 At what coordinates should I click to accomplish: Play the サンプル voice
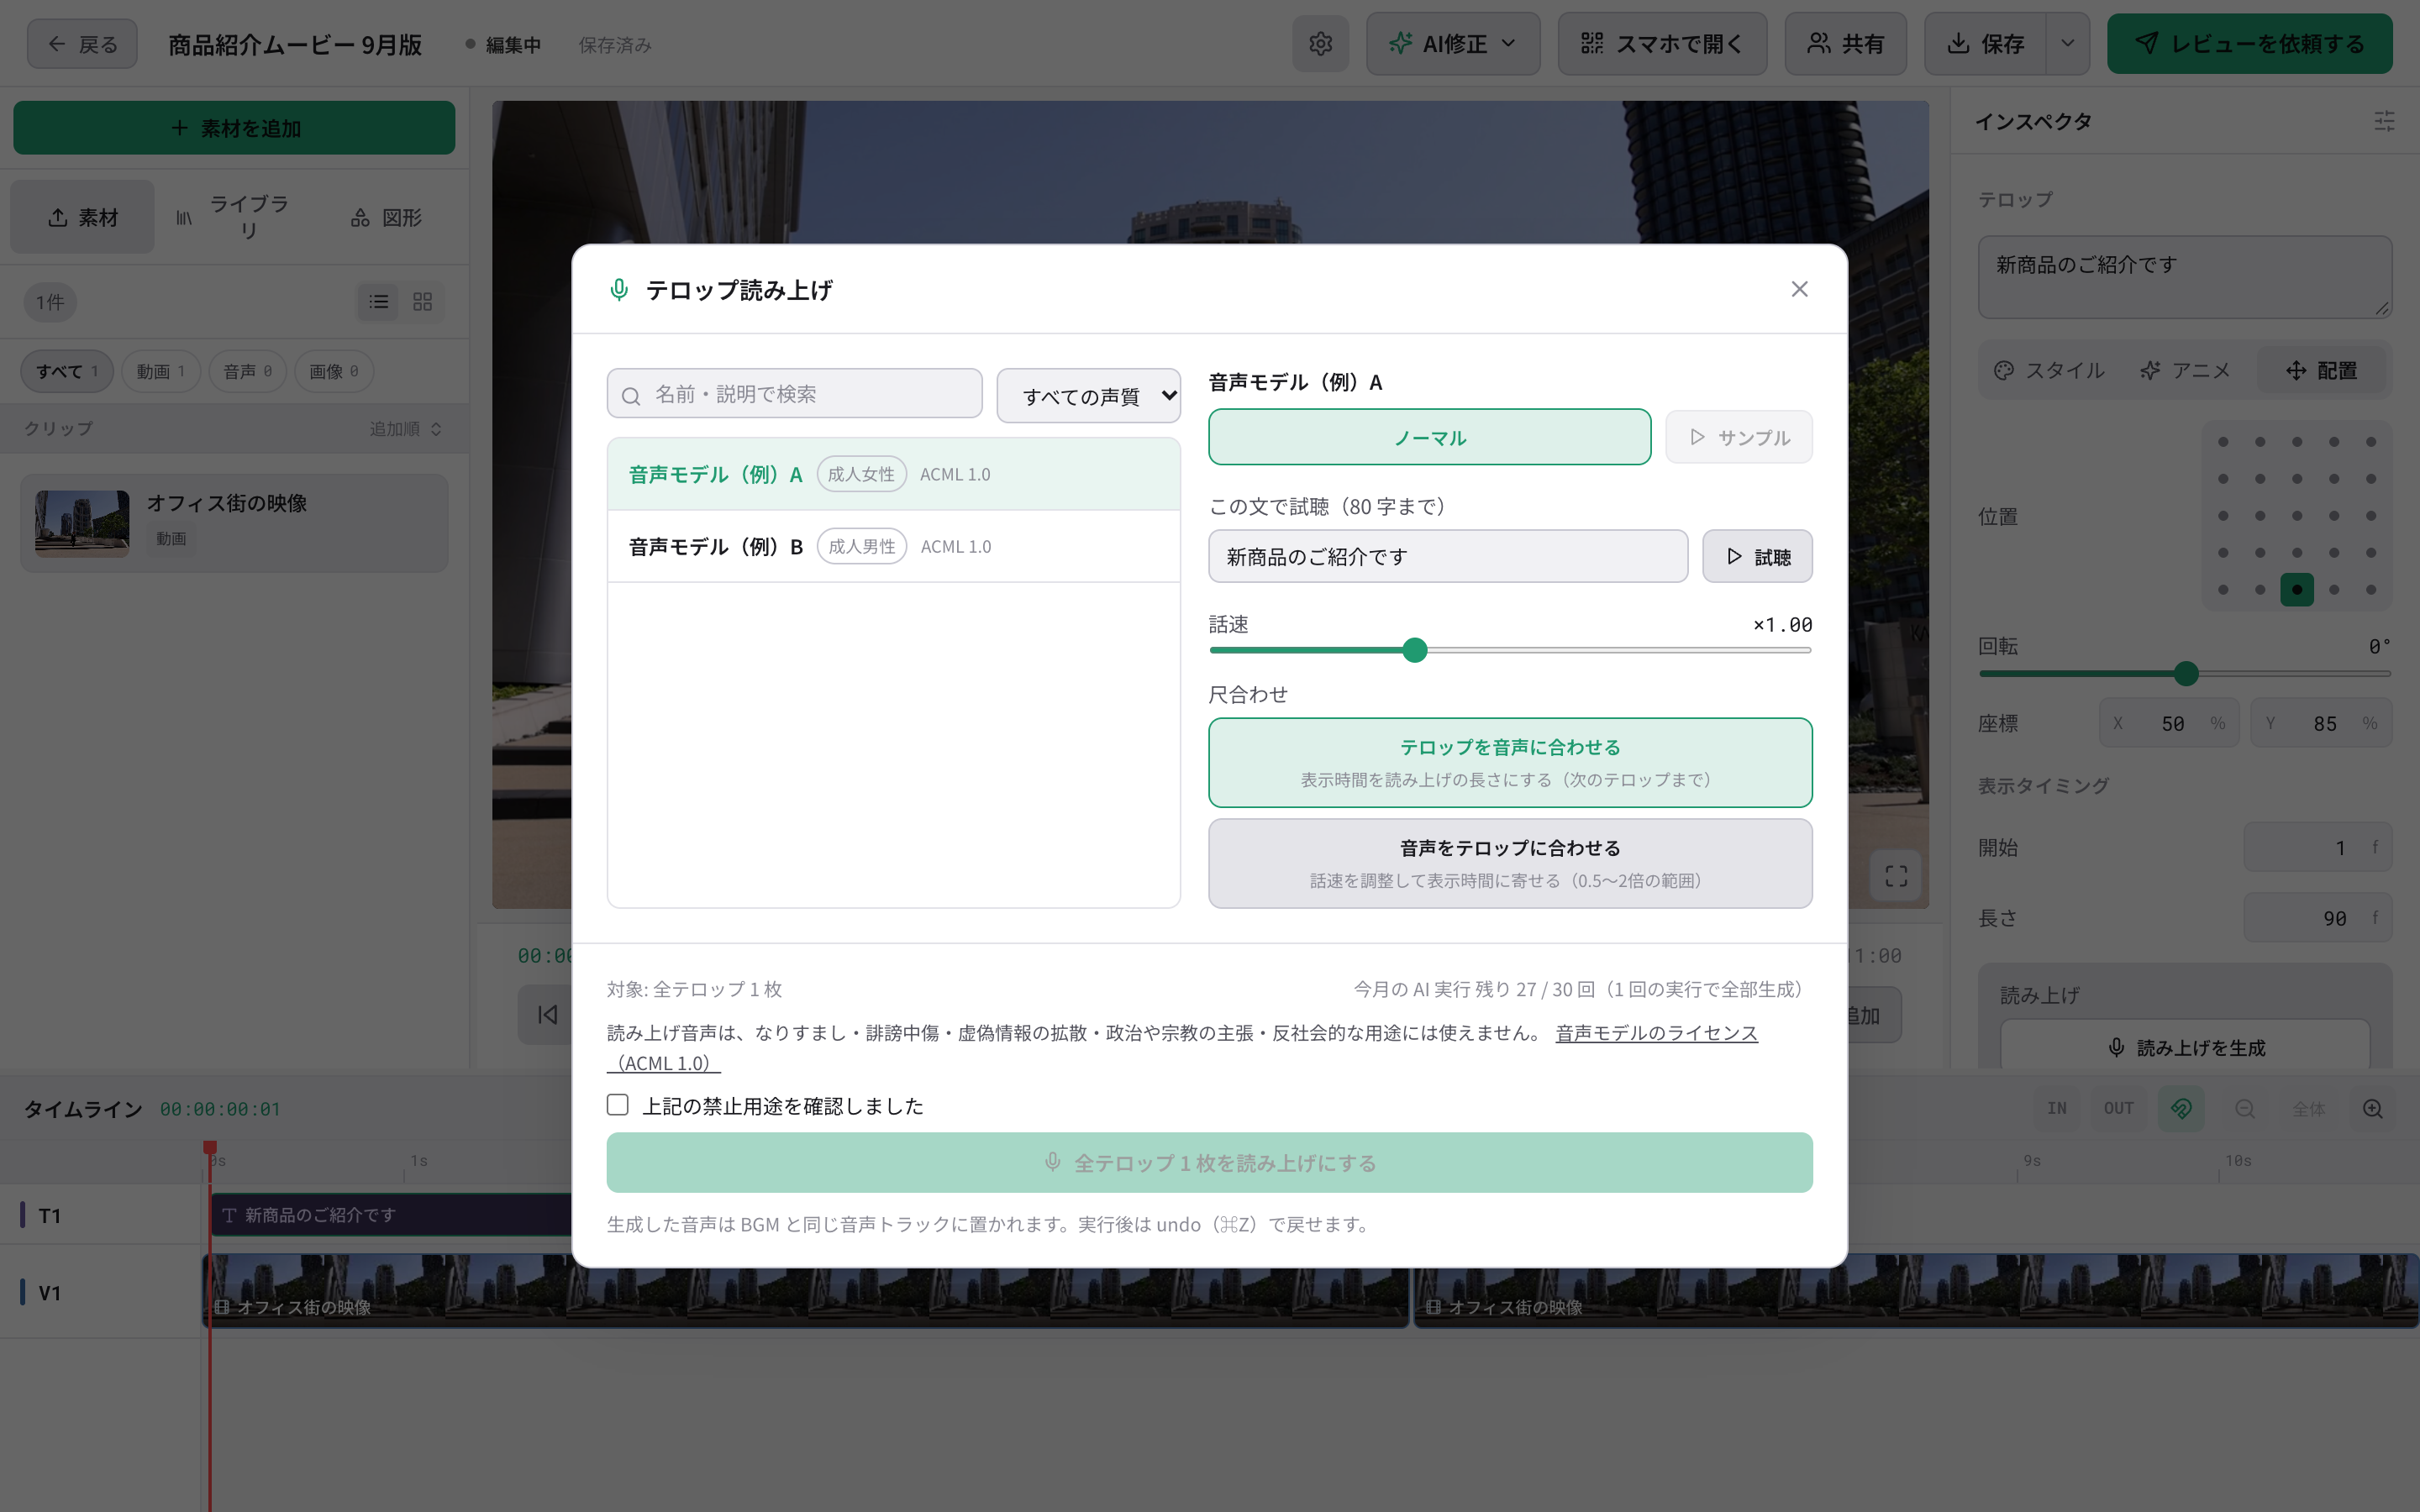pyautogui.click(x=1739, y=437)
